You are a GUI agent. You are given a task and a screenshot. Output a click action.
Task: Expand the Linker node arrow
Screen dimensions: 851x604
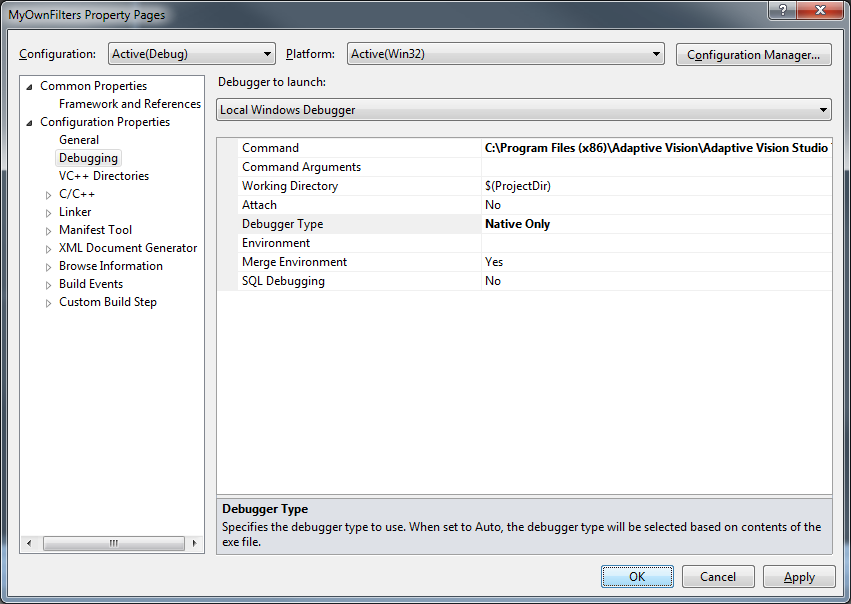pyautogui.click(x=48, y=213)
